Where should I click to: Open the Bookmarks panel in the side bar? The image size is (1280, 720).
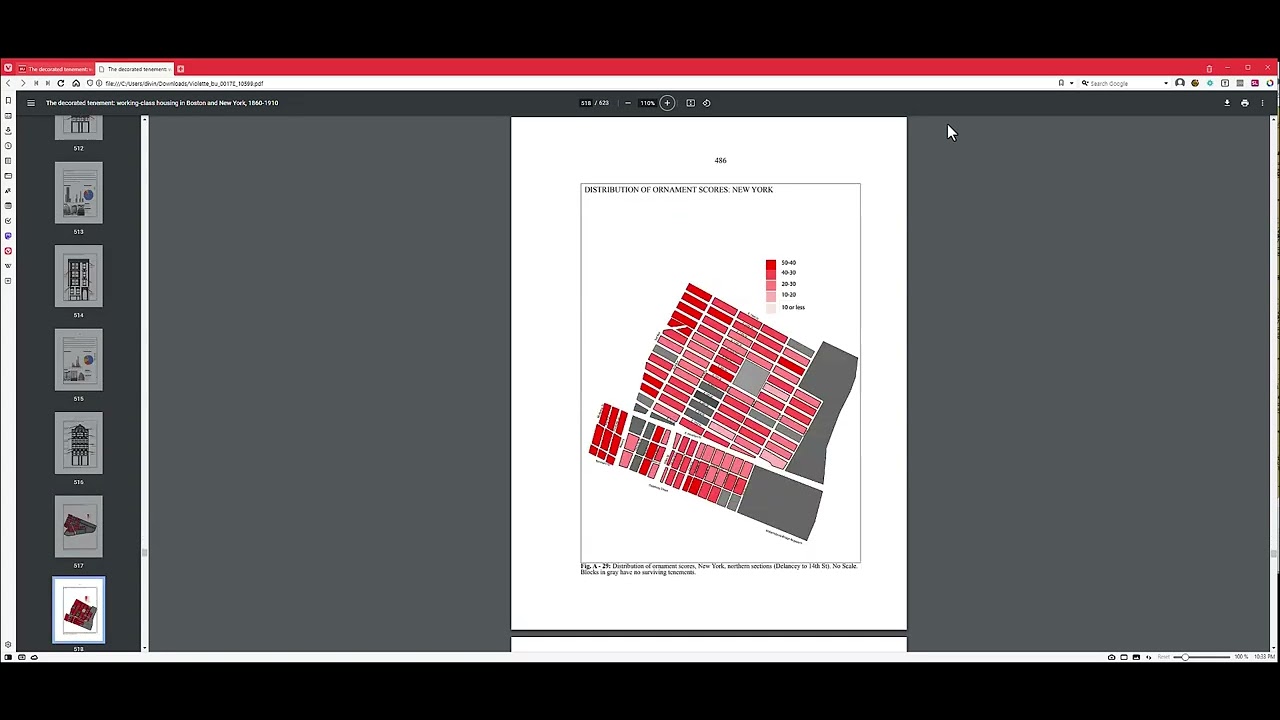[x=8, y=100]
